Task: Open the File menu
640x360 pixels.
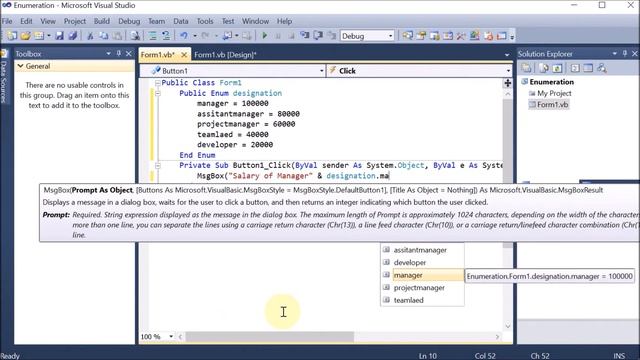Action: coord(7,21)
